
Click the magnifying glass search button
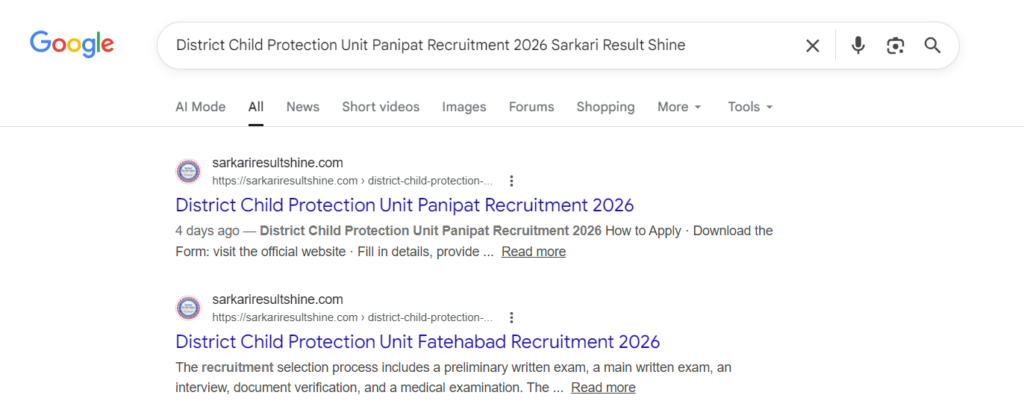[932, 46]
